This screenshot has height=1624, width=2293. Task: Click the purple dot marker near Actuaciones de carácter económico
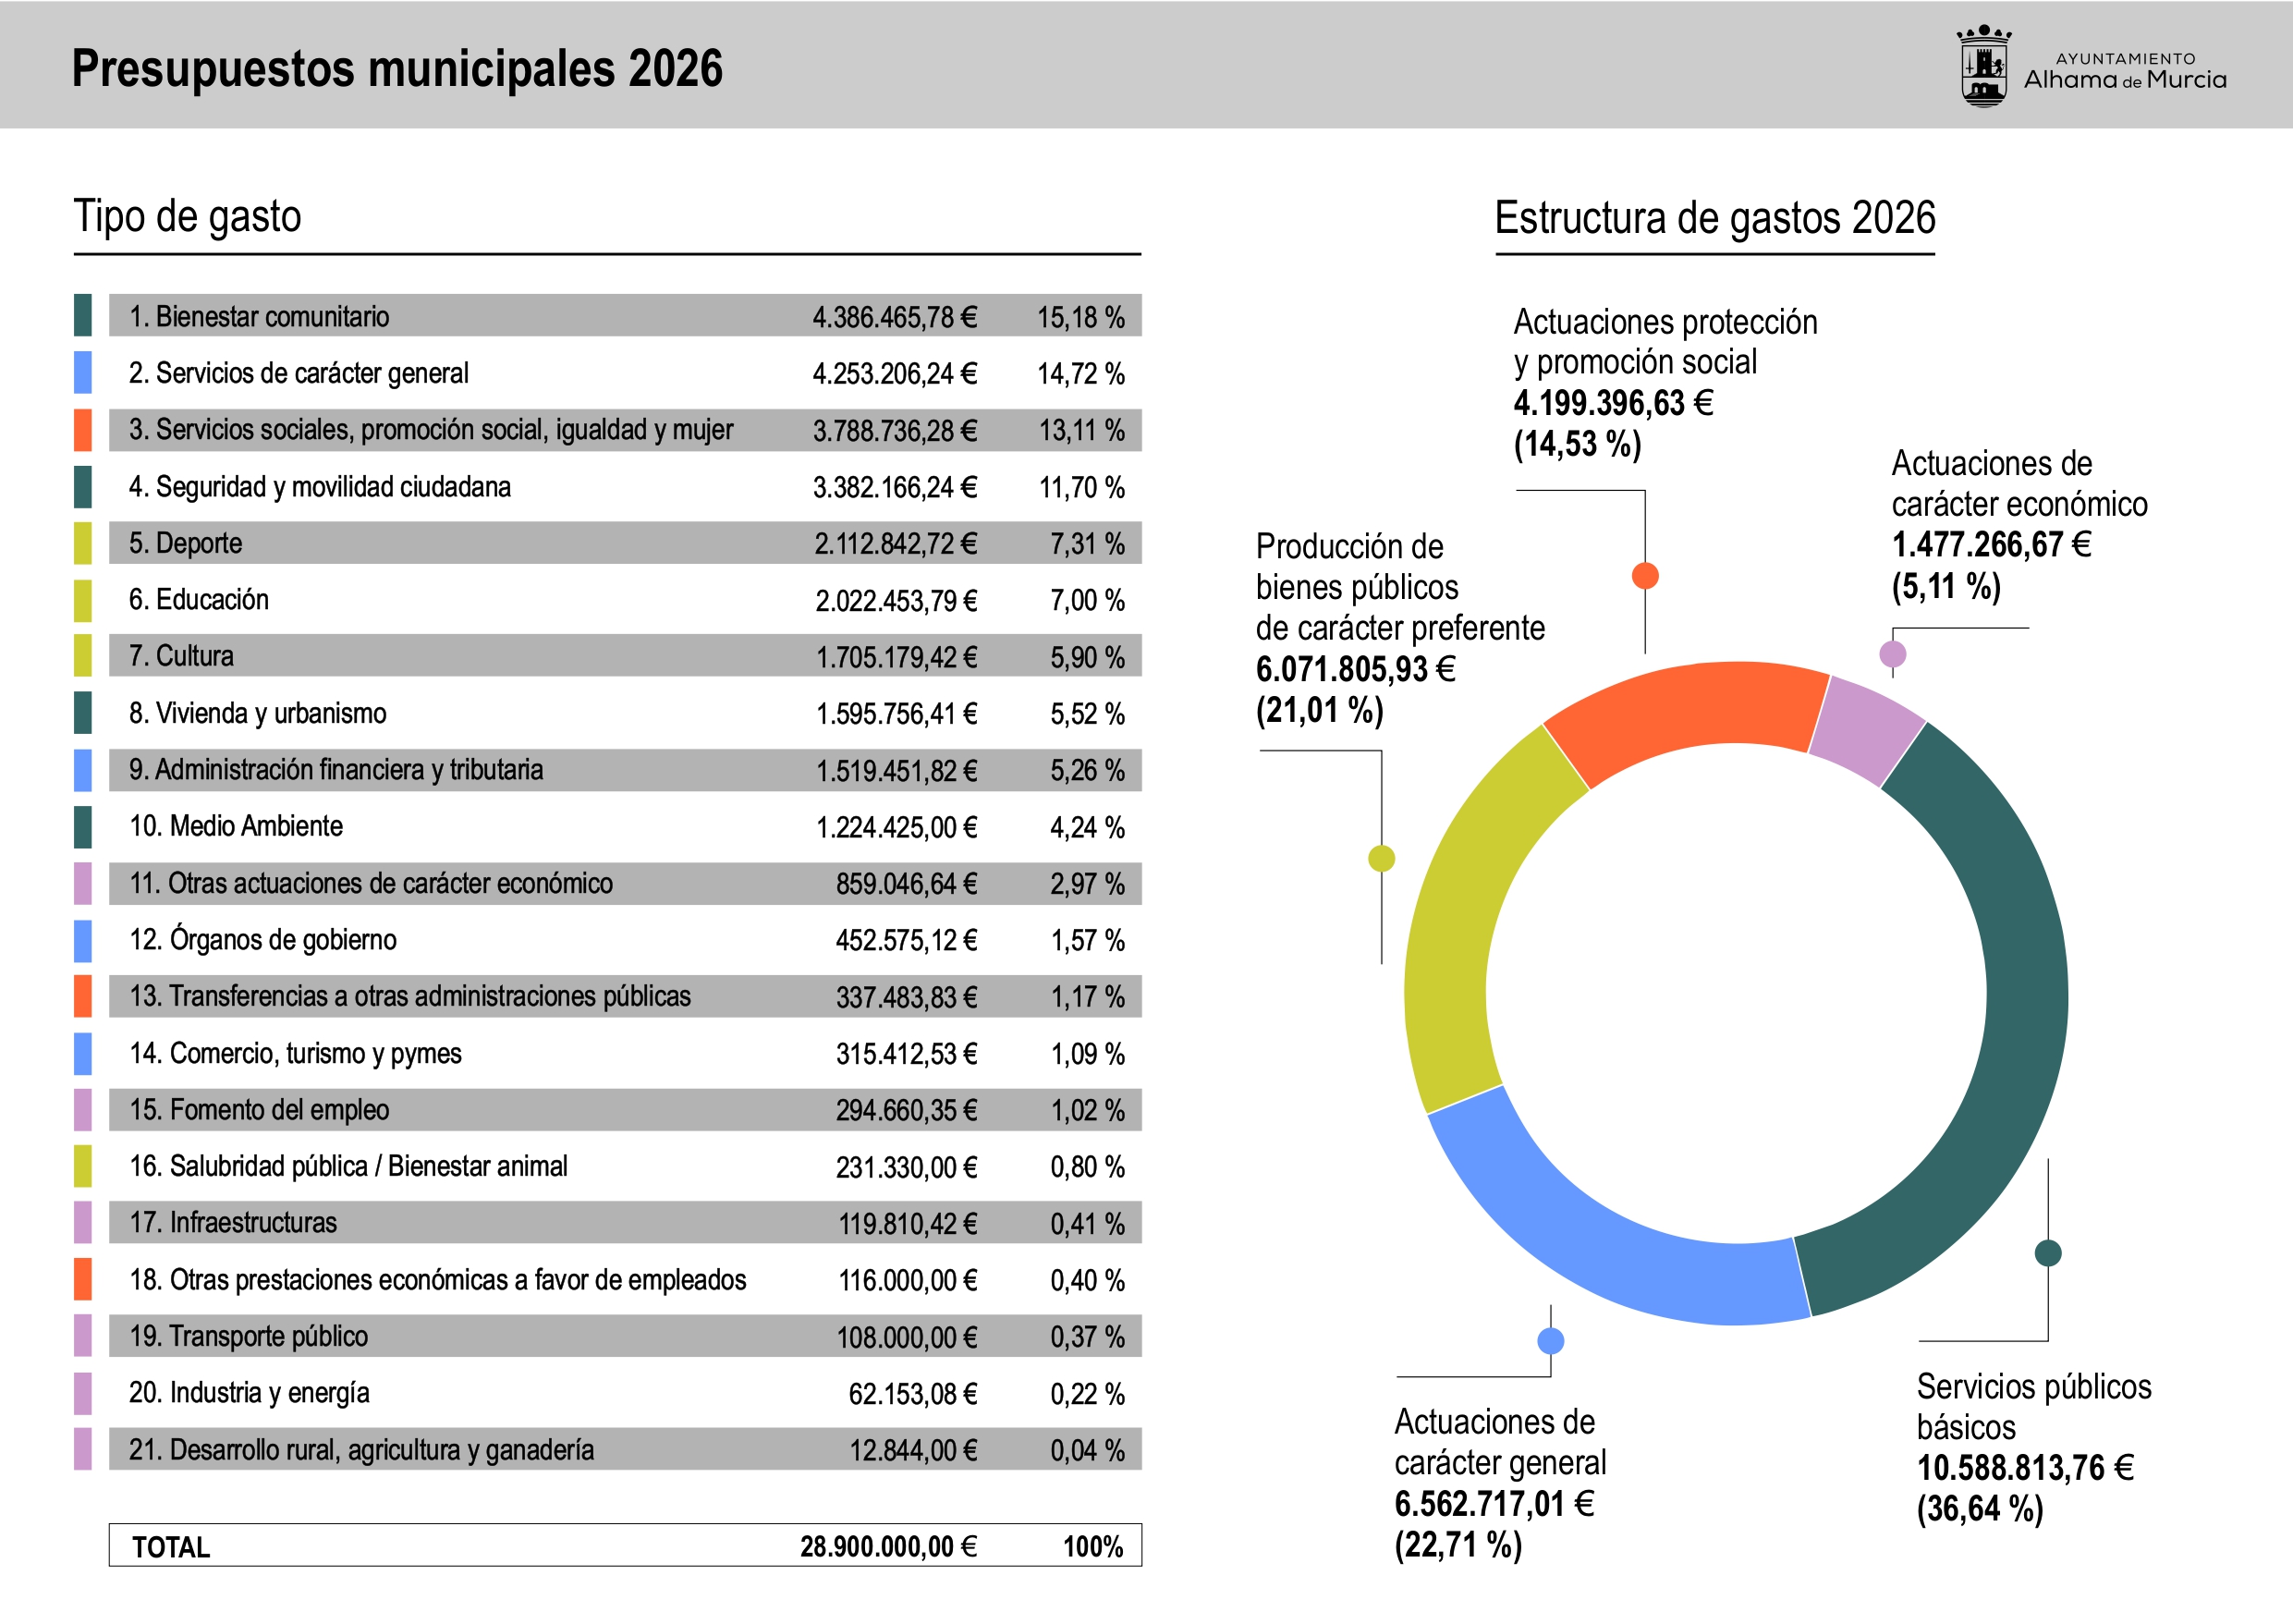(1892, 654)
